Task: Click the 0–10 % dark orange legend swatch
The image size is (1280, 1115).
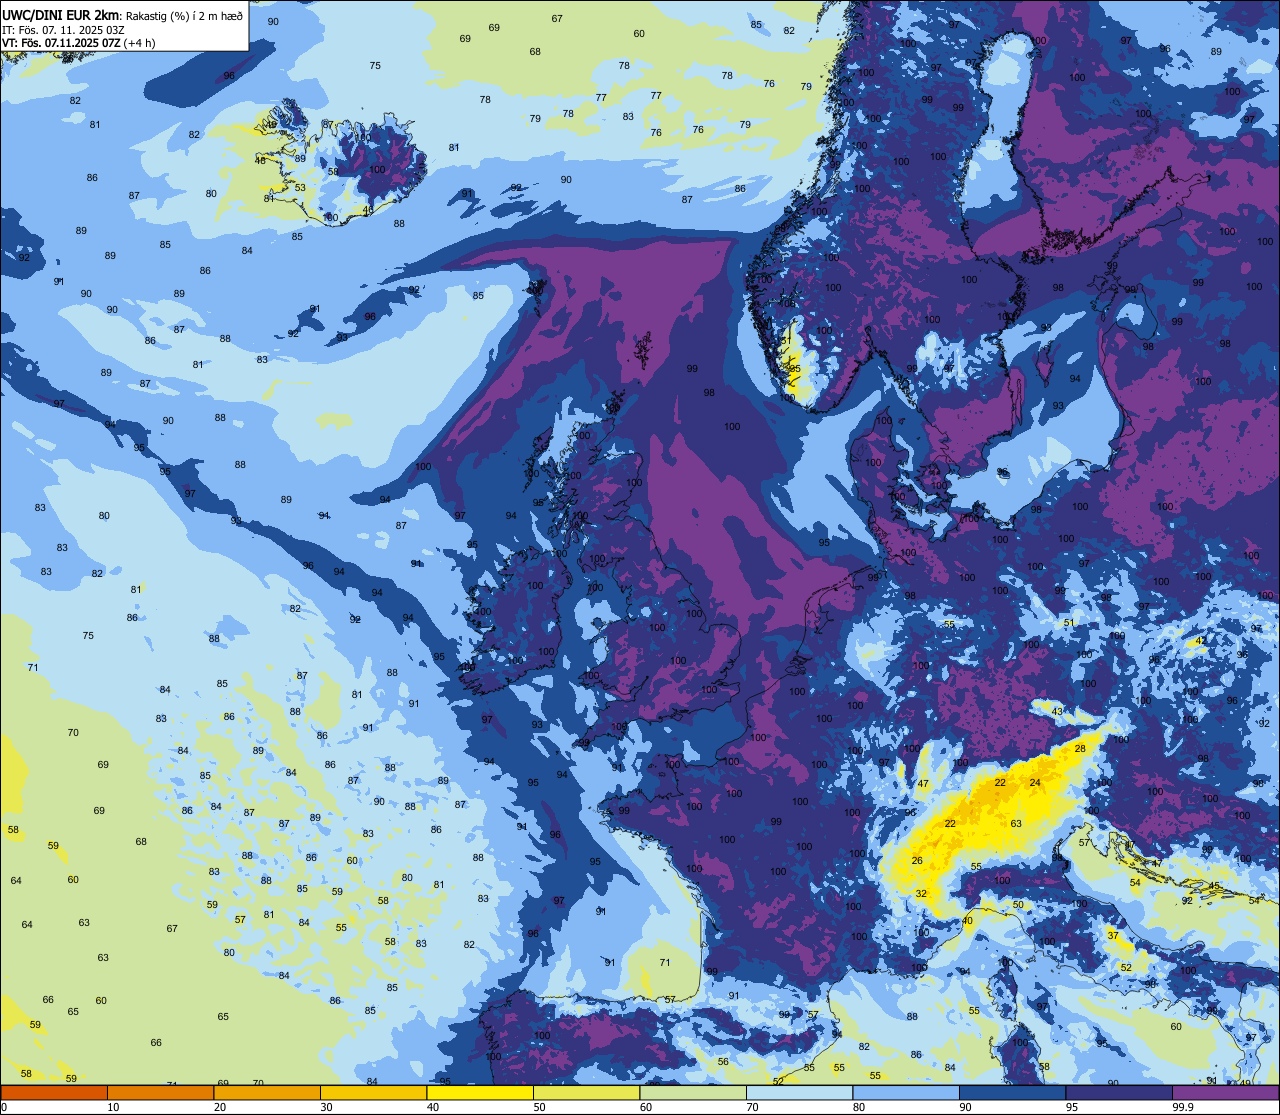Action: point(54,1093)
